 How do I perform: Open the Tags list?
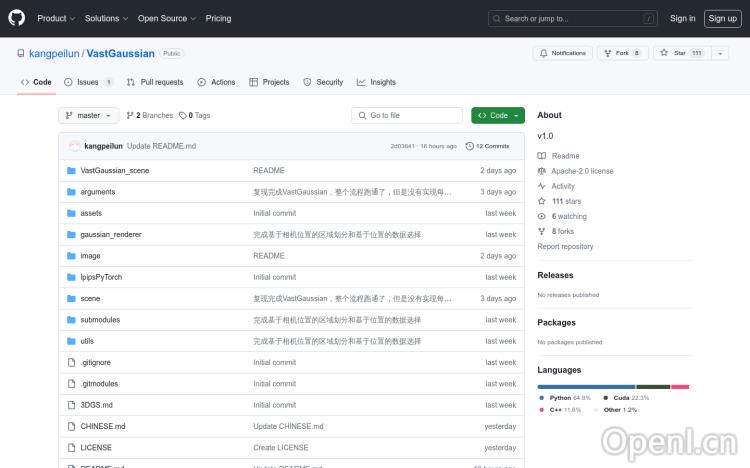point(195,115)
